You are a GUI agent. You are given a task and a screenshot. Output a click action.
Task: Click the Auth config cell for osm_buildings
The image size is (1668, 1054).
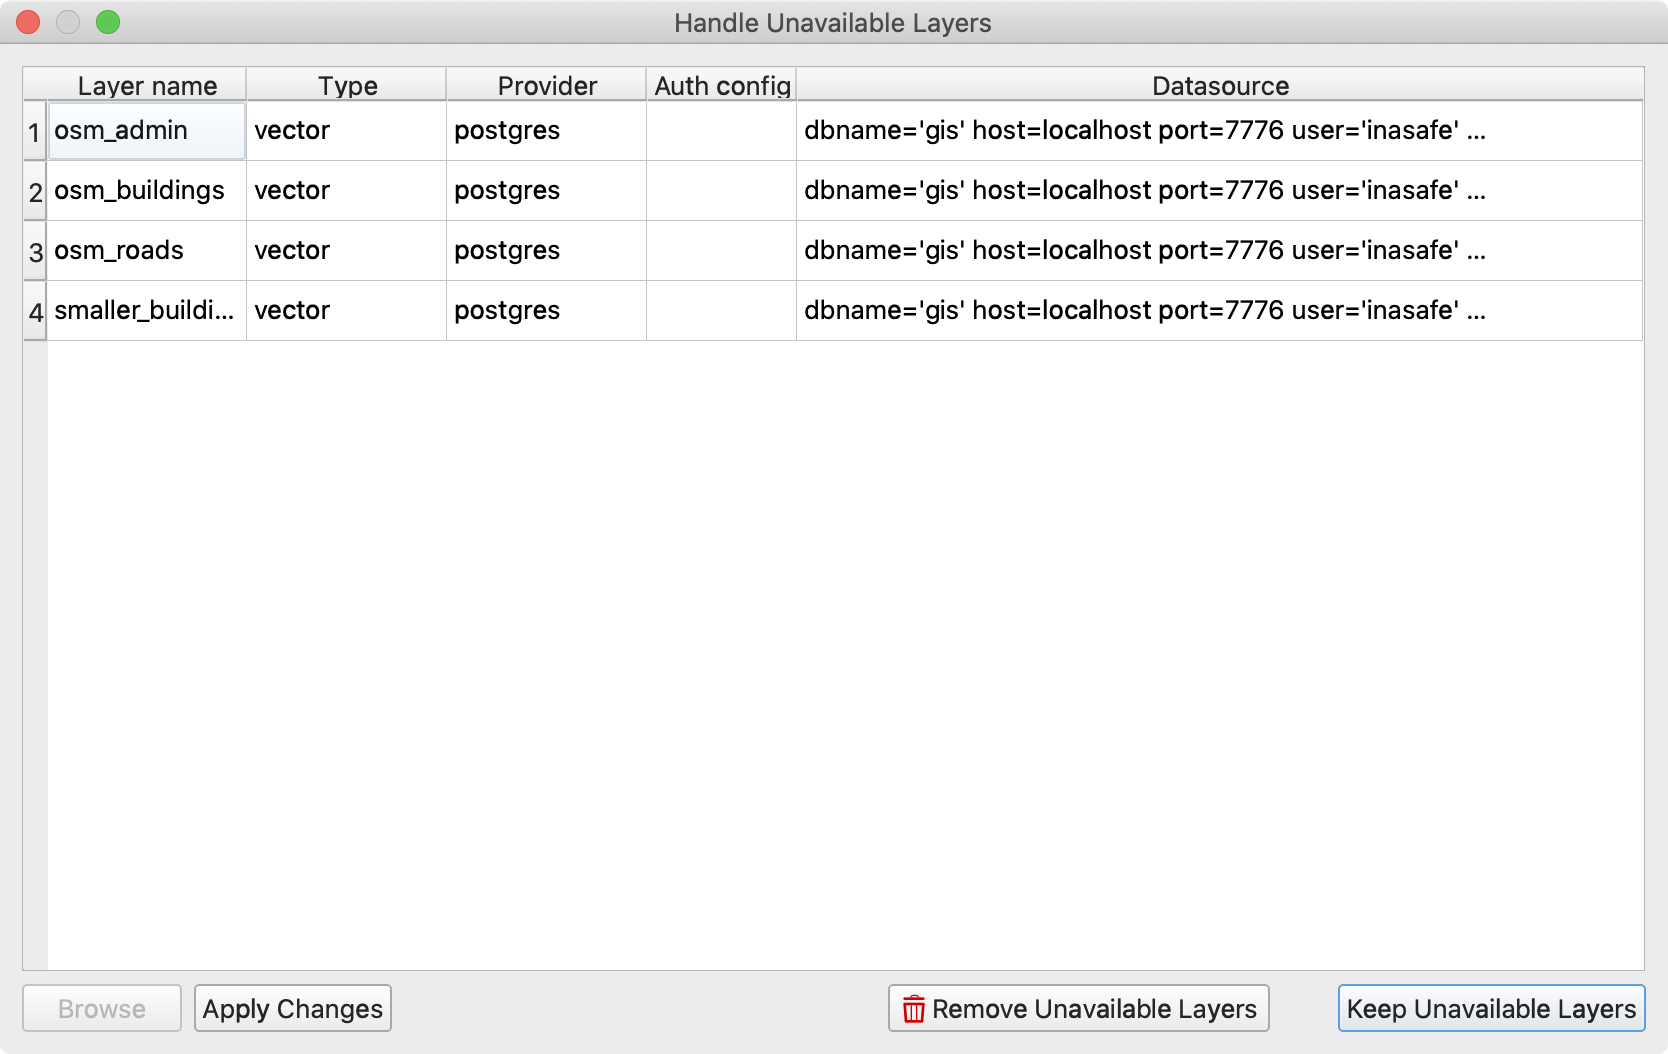click(x=721, y=191)
